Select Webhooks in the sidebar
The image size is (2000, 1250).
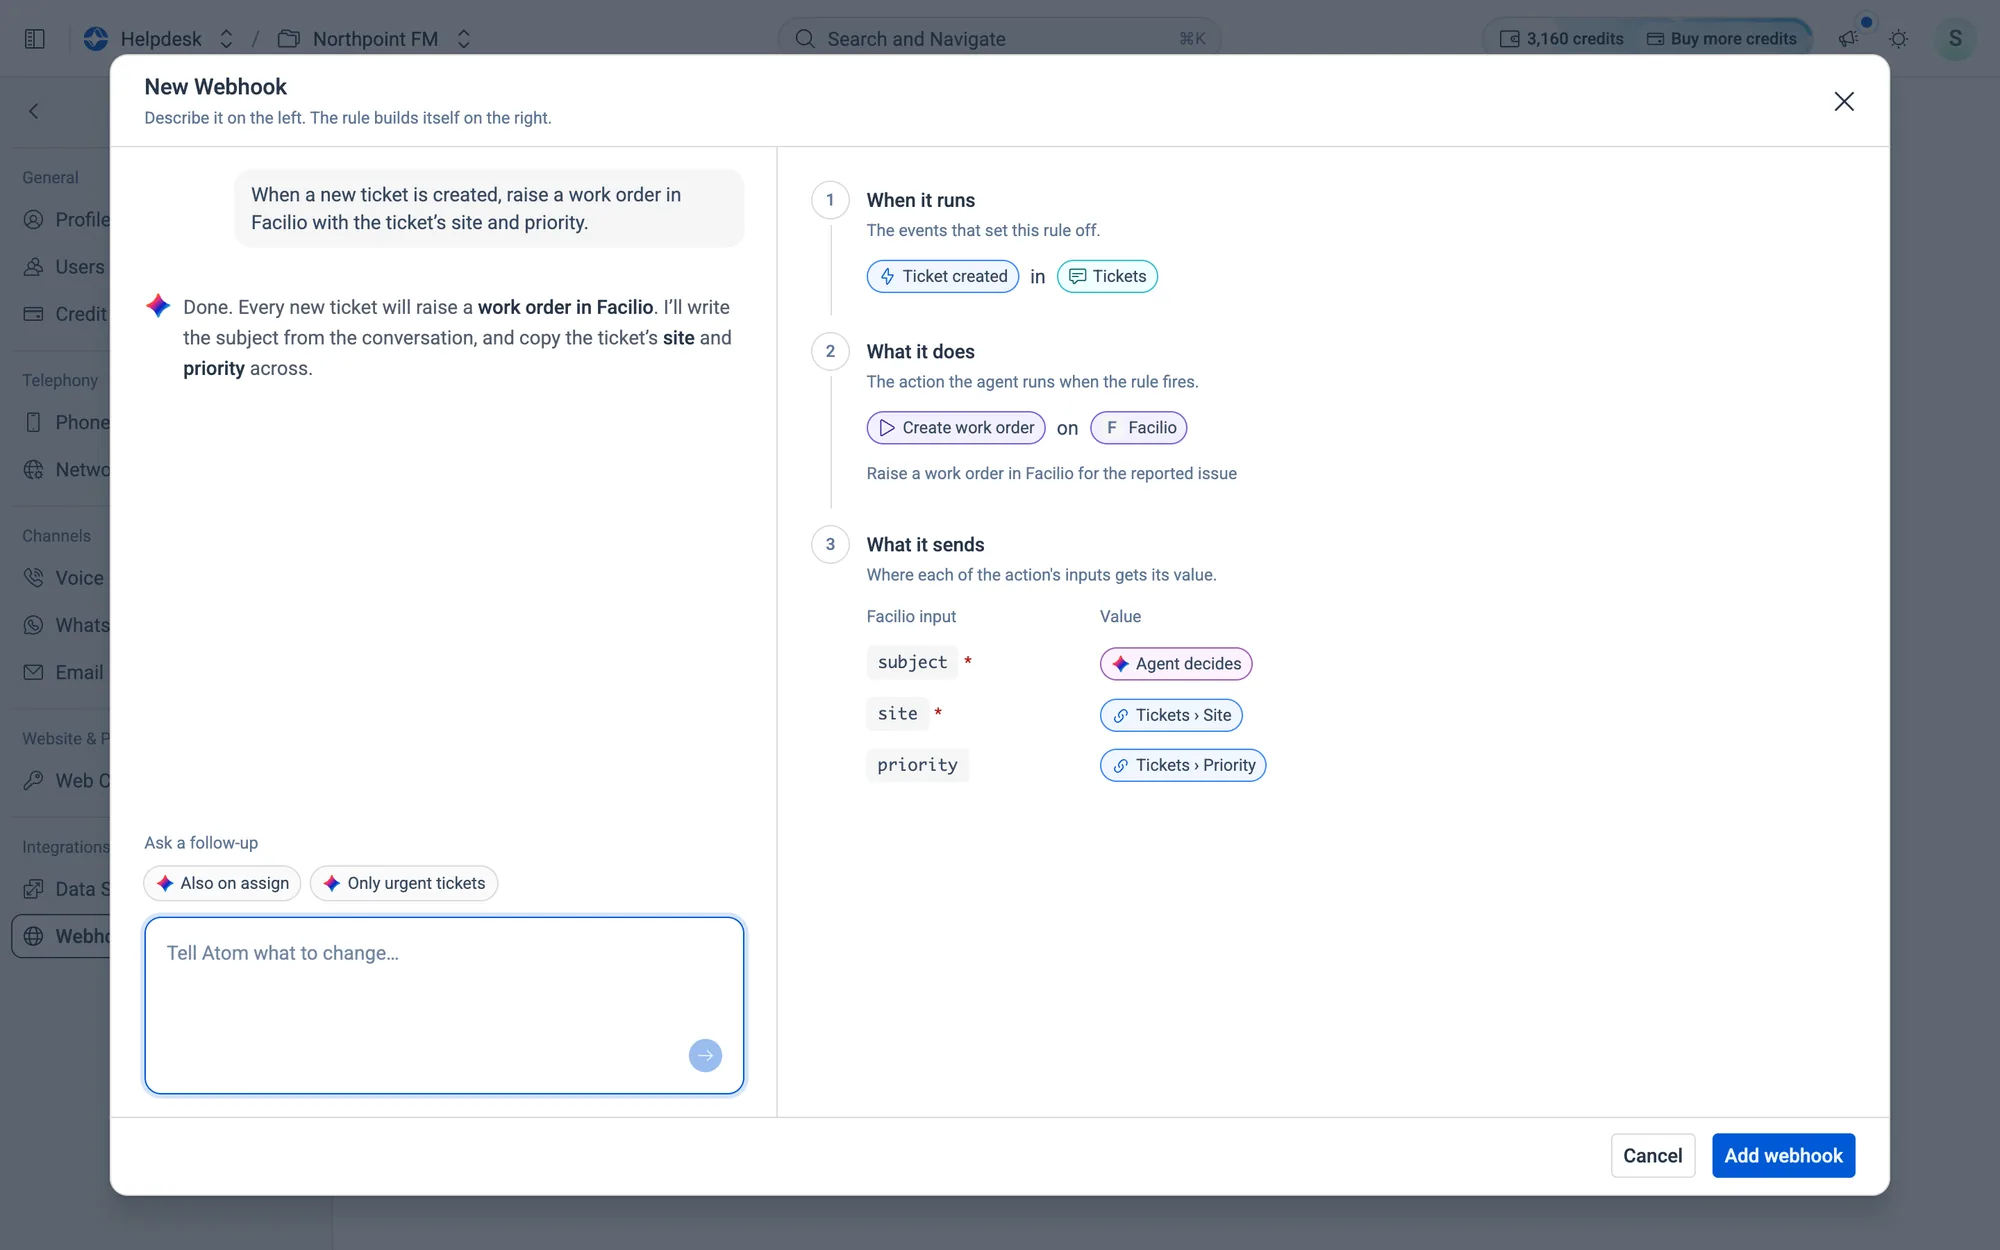[x=62, y=936]
